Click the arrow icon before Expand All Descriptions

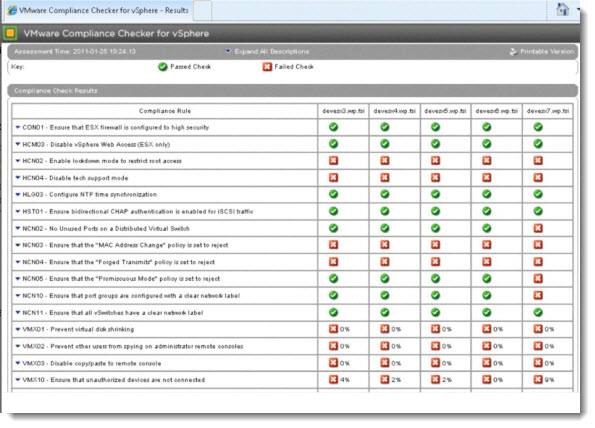click(x=228, y=51)
